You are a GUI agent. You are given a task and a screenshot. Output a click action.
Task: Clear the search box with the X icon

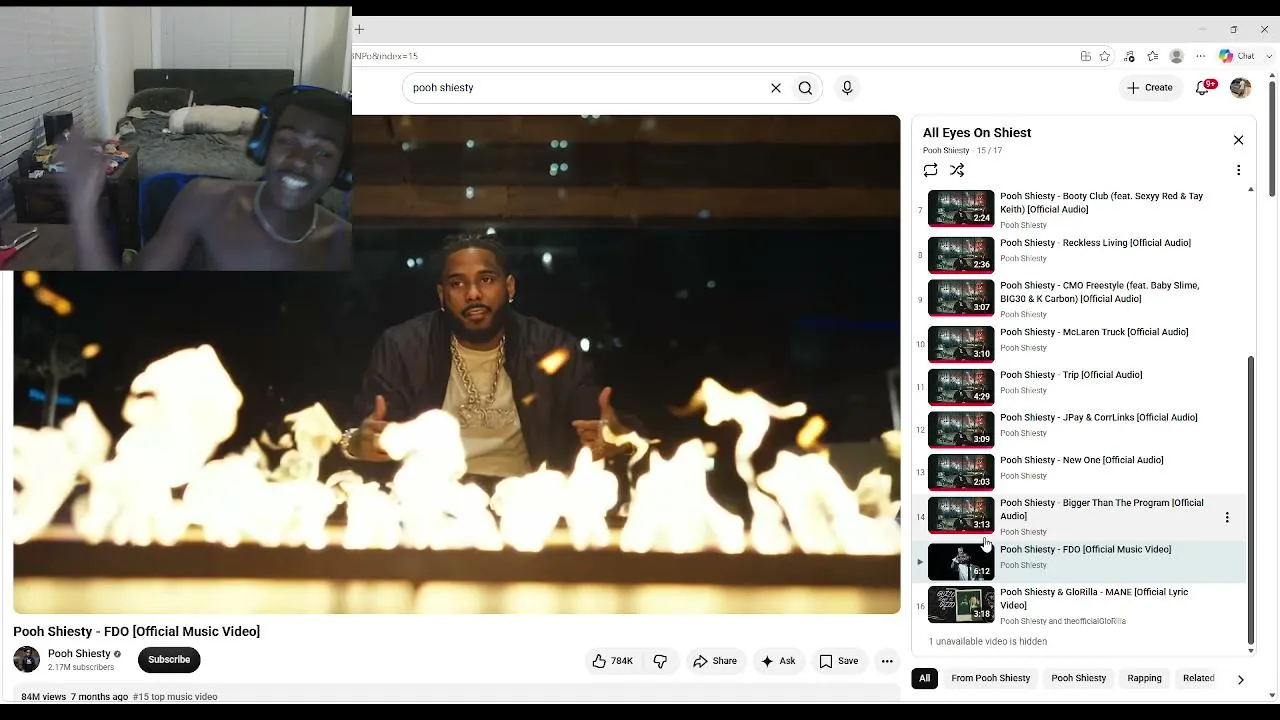[x=775, y=88]
